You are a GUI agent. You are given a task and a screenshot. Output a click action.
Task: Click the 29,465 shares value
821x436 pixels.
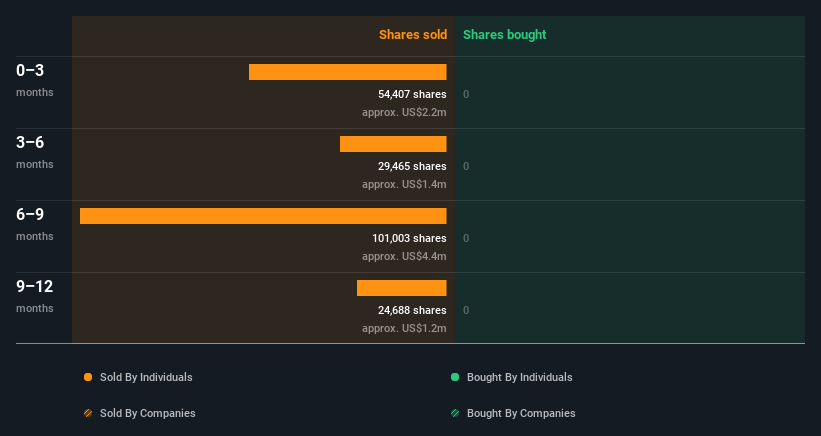[412, 166]
